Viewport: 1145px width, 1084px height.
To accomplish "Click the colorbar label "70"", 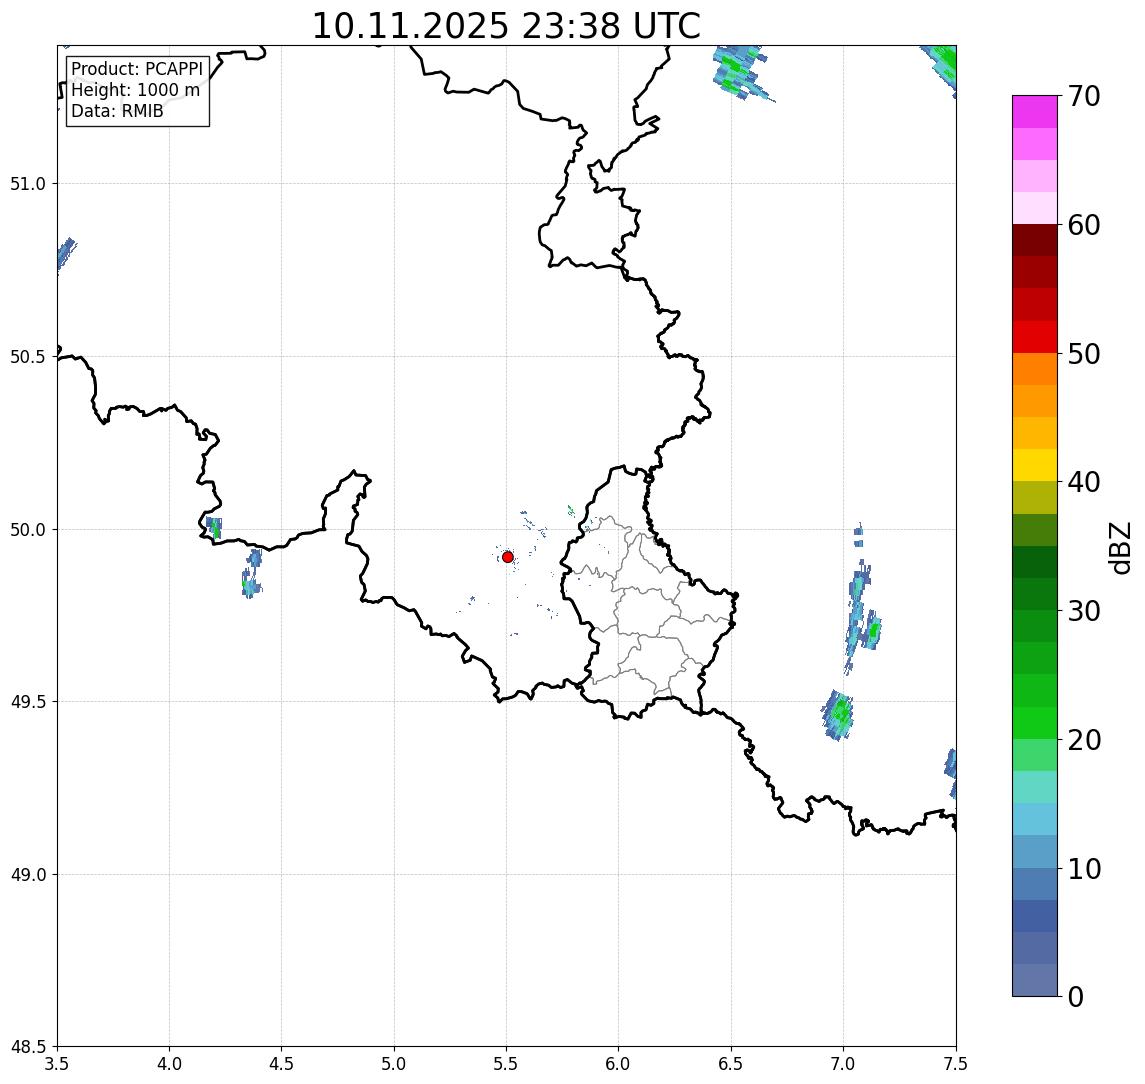I will tap(1084, 96).
